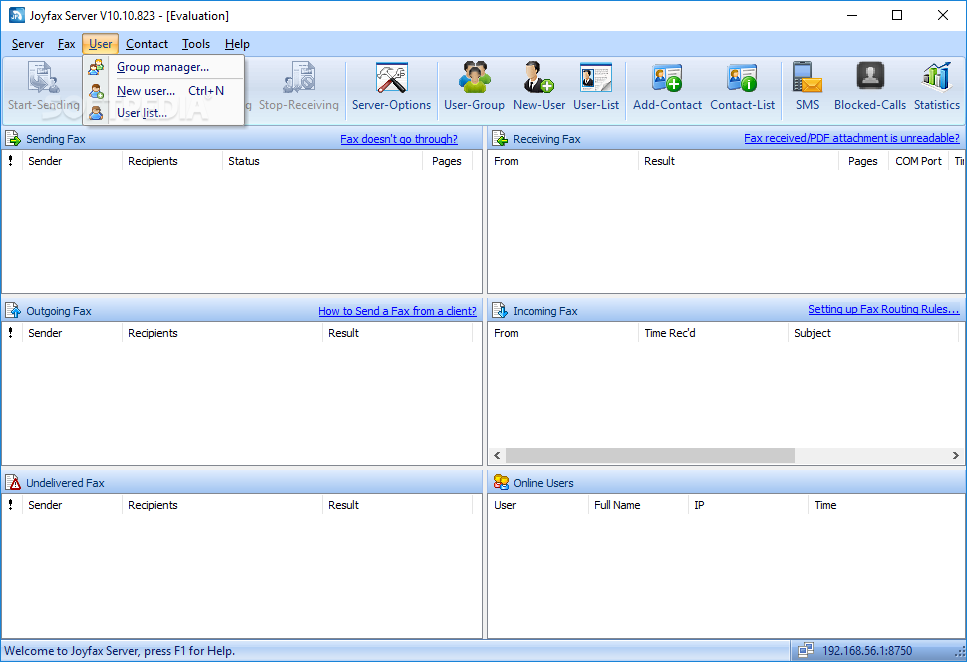
Task: Sort Undelivered Fax by Recipients column
Action: [x=222, y=505]
